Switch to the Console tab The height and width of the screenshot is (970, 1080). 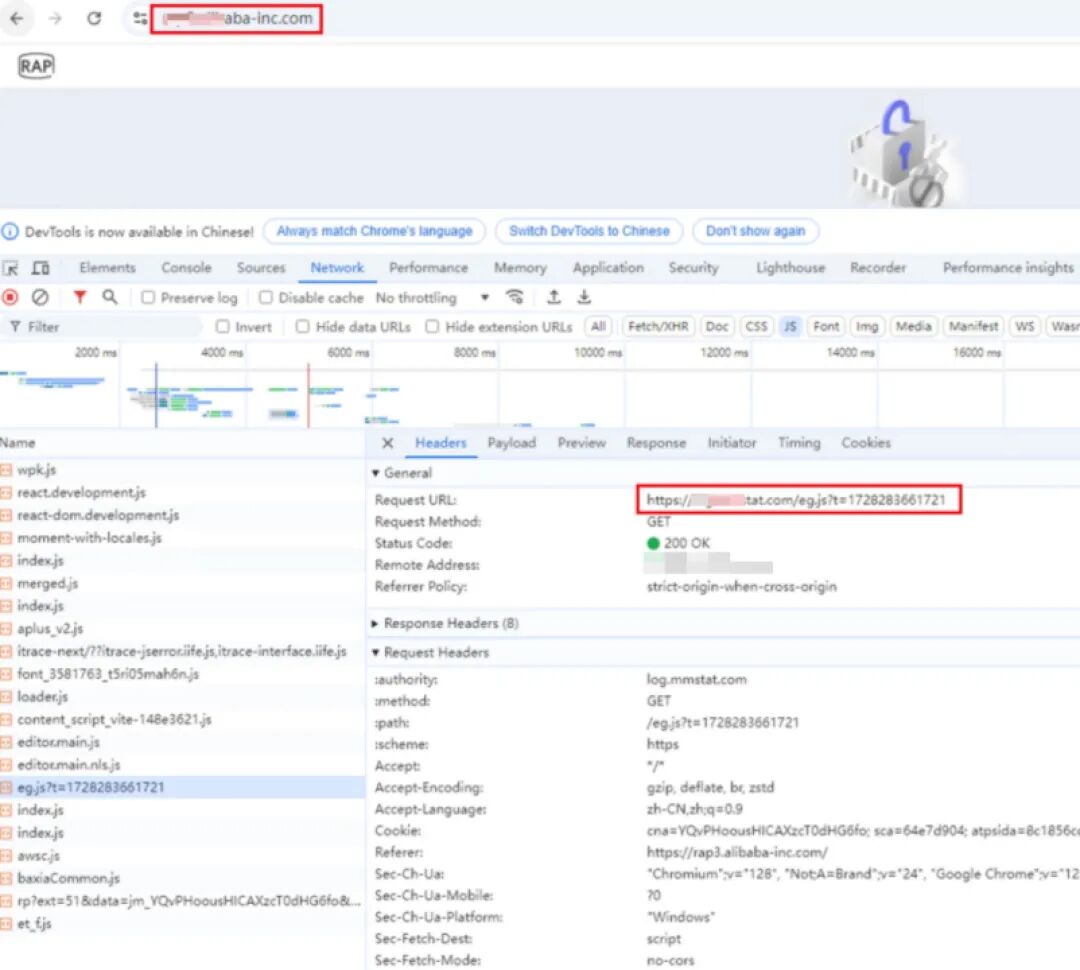coord(186,268)
